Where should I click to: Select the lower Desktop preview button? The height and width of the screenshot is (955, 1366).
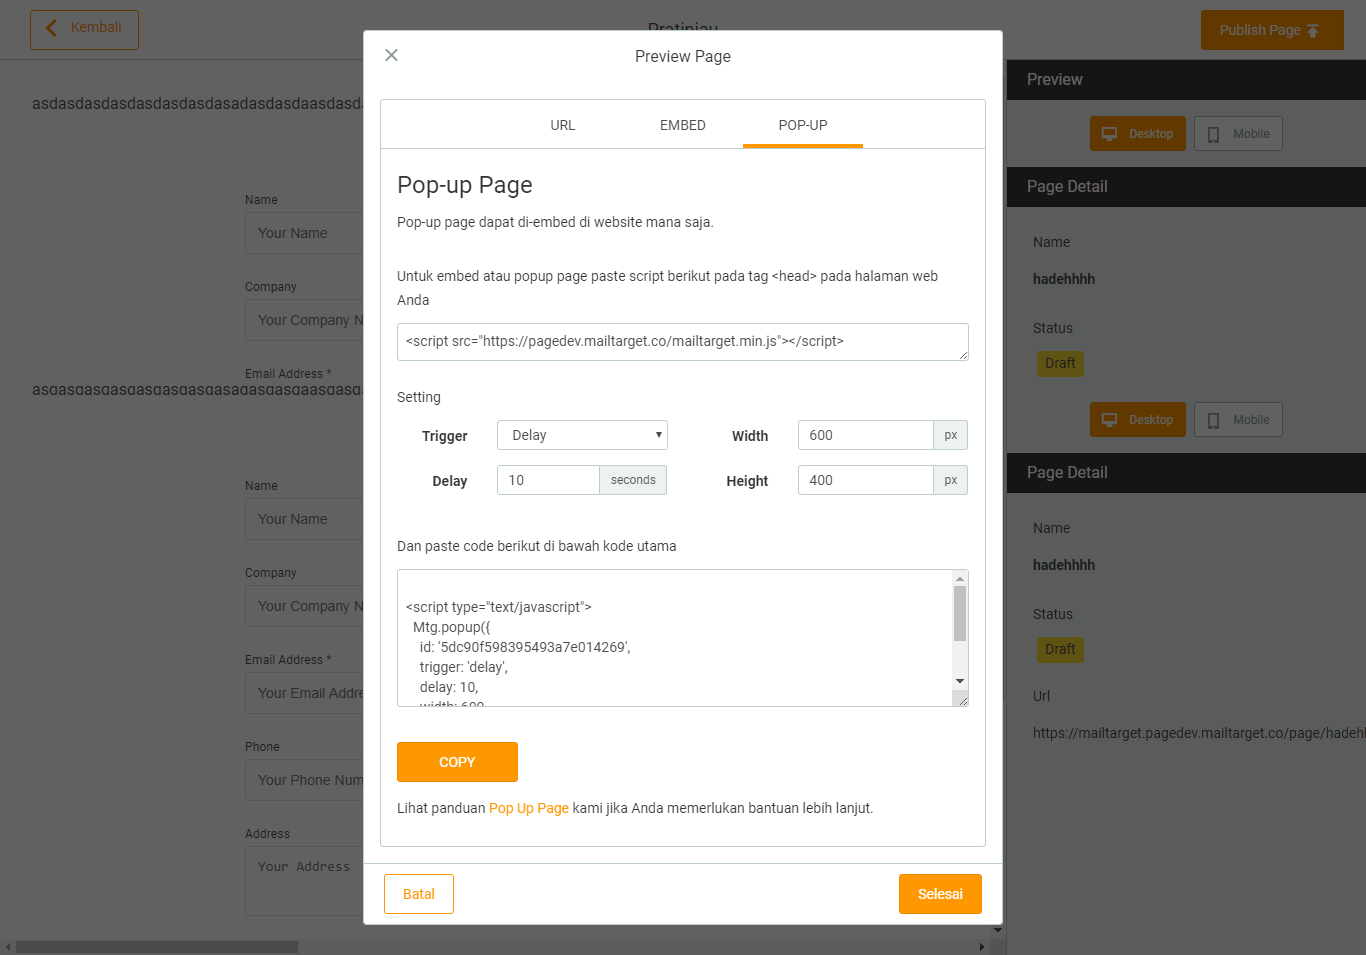(1138, 420)
